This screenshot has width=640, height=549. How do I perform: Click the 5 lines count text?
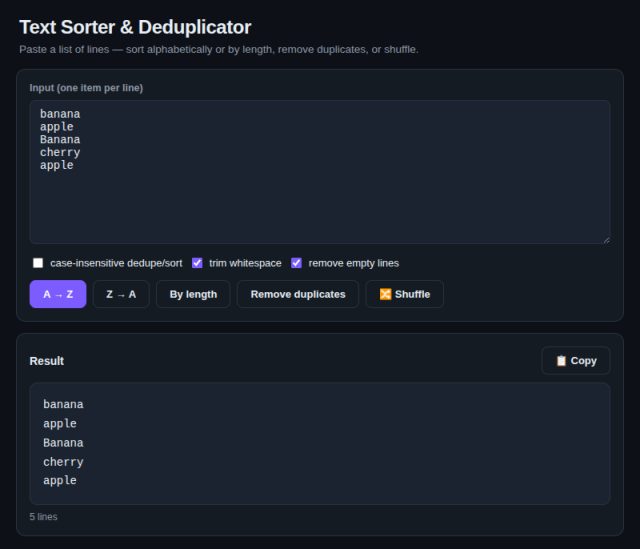click(43, 516)
